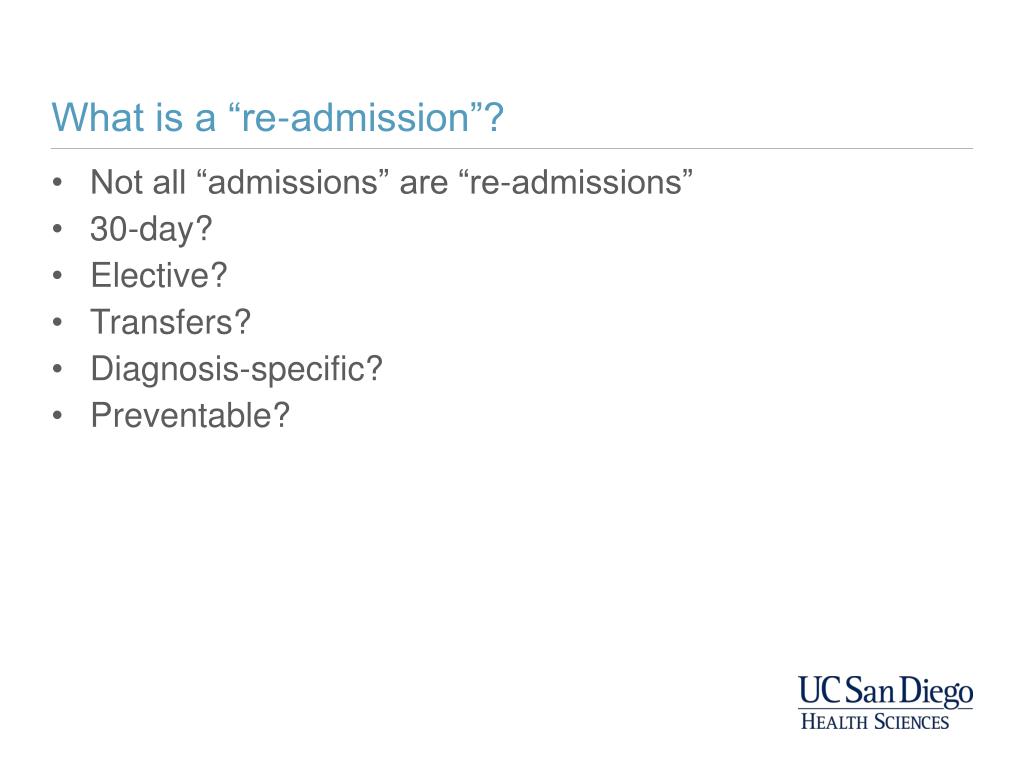Click the bullet dot before "30-day?"
1024x768 pixels.
coord(57,229)
